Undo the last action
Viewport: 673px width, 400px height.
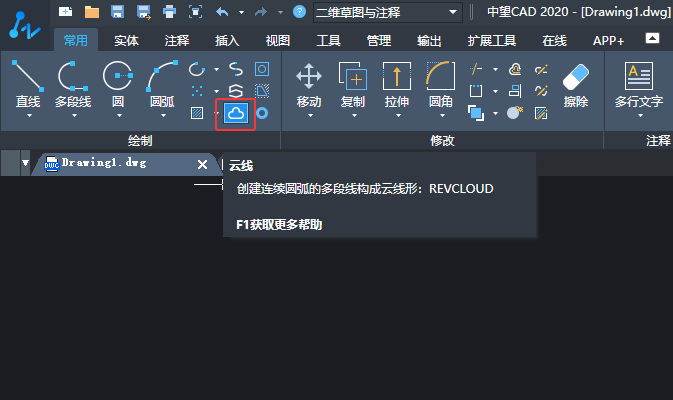[x=222, y=12]
